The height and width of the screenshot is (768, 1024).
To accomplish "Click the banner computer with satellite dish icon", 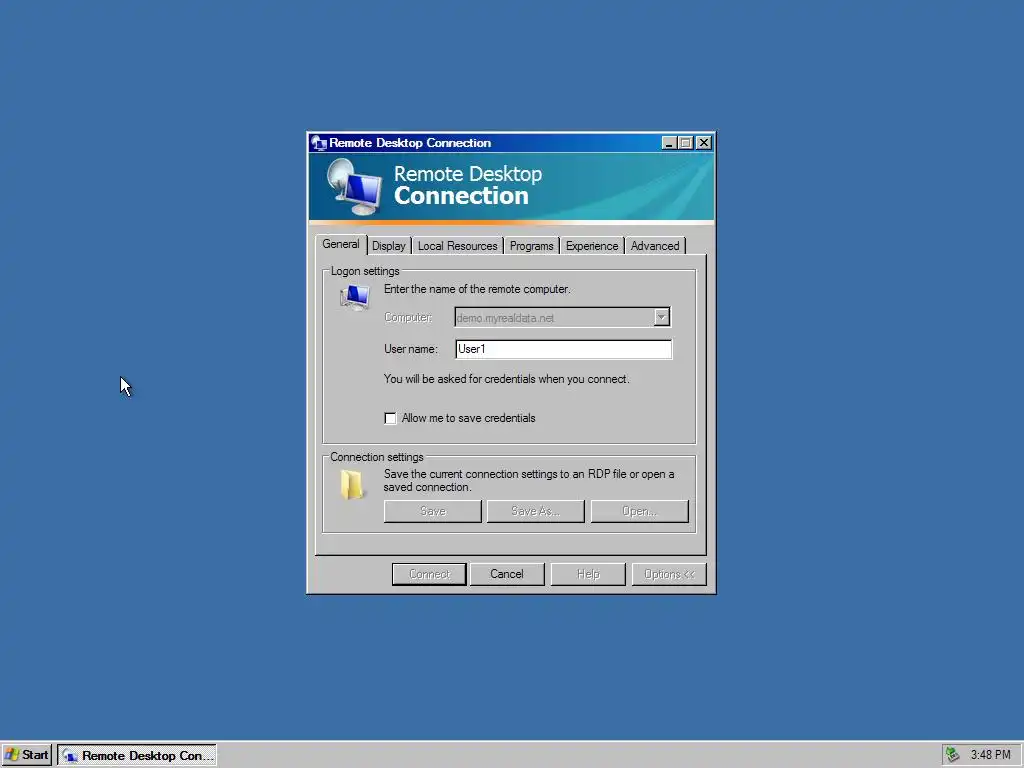I will point(354,187).
